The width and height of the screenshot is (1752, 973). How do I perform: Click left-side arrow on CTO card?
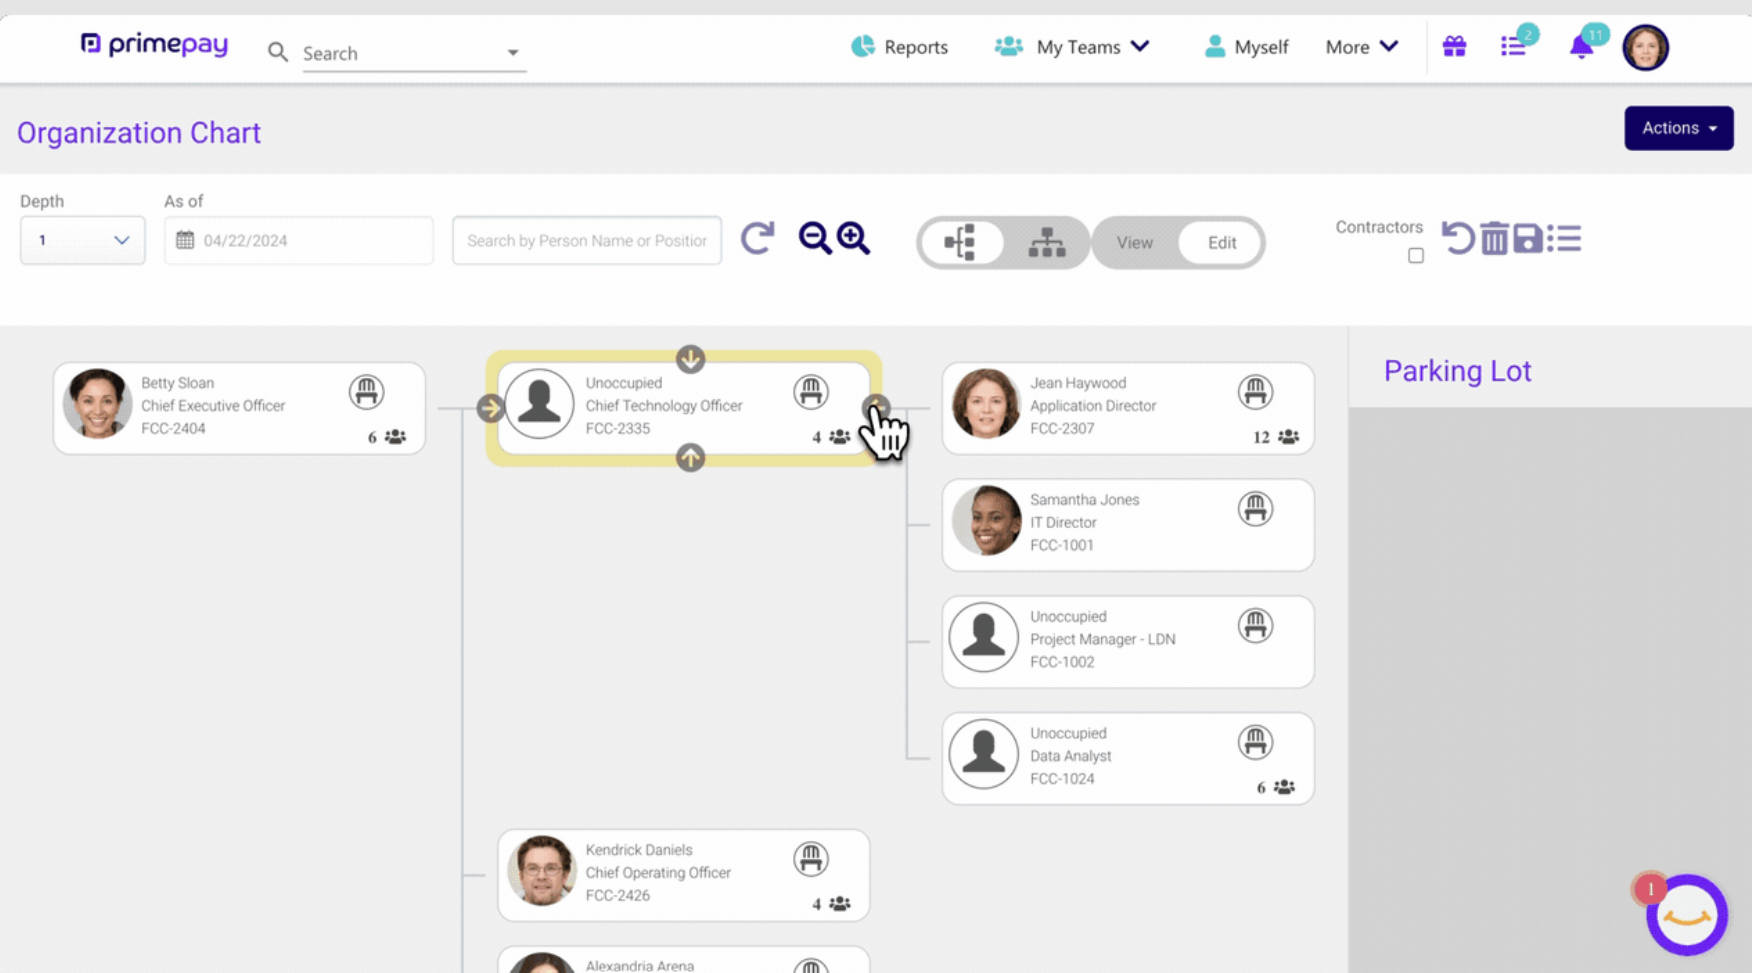490,408
